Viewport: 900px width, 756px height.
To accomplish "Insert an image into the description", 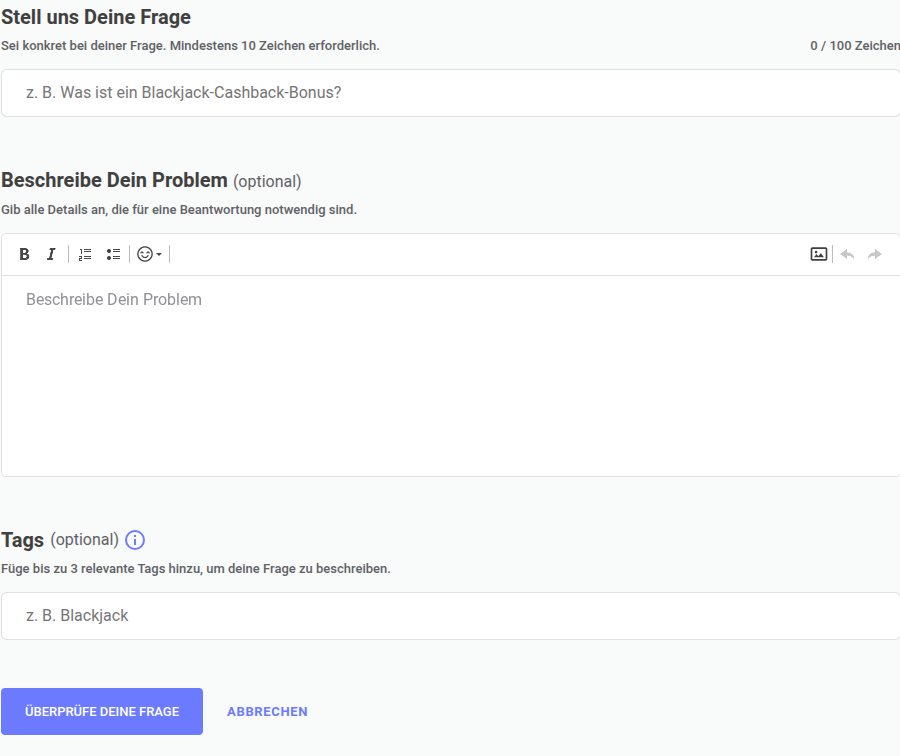I will 818,254.
